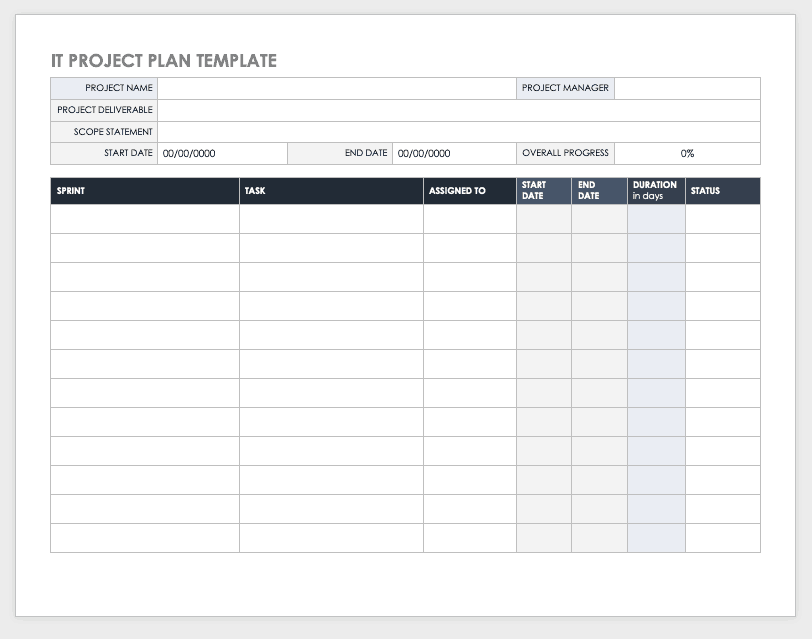Select the START DATE table column header
Image resolution: width=812 pixels, height=639 pixels.
[543, 191]
